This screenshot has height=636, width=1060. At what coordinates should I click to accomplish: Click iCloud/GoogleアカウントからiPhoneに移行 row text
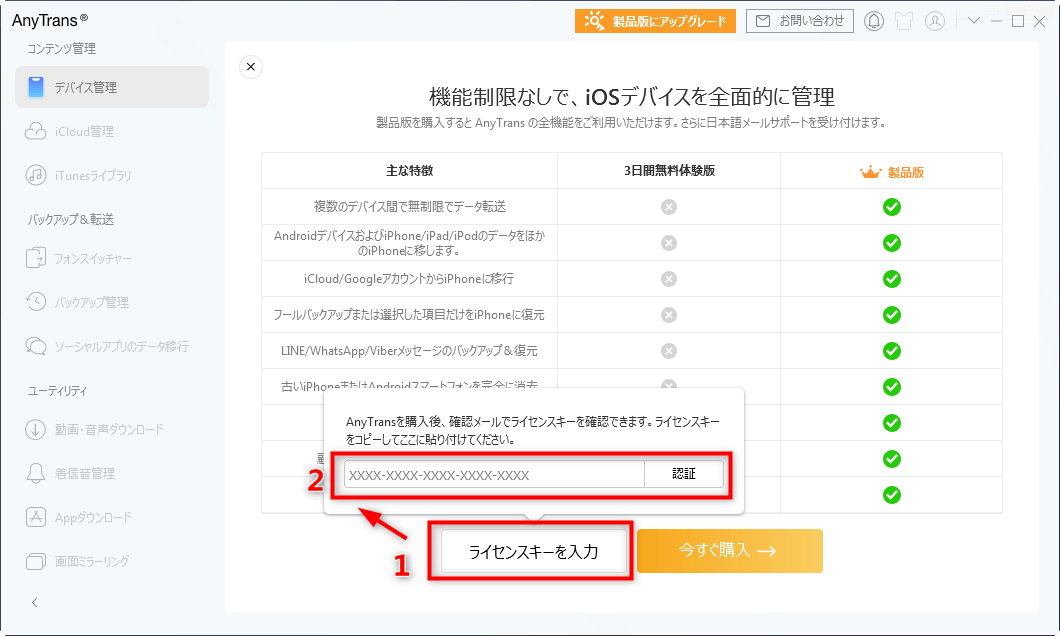click(x=409, y=278)
